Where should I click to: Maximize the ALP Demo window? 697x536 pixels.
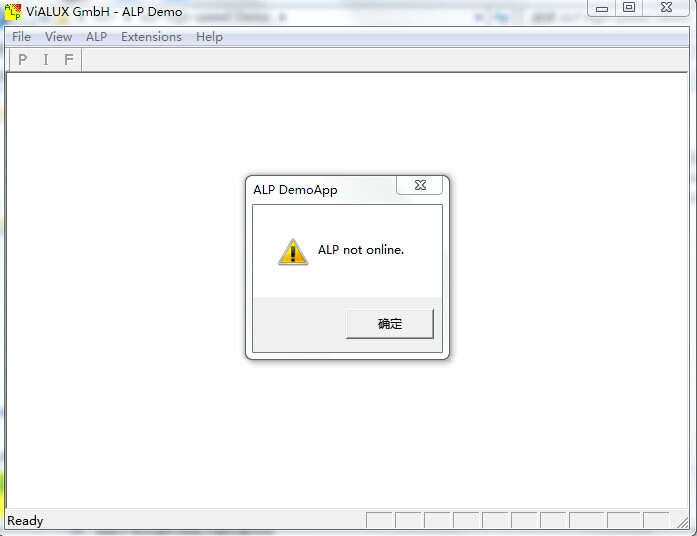coord(629,8)
